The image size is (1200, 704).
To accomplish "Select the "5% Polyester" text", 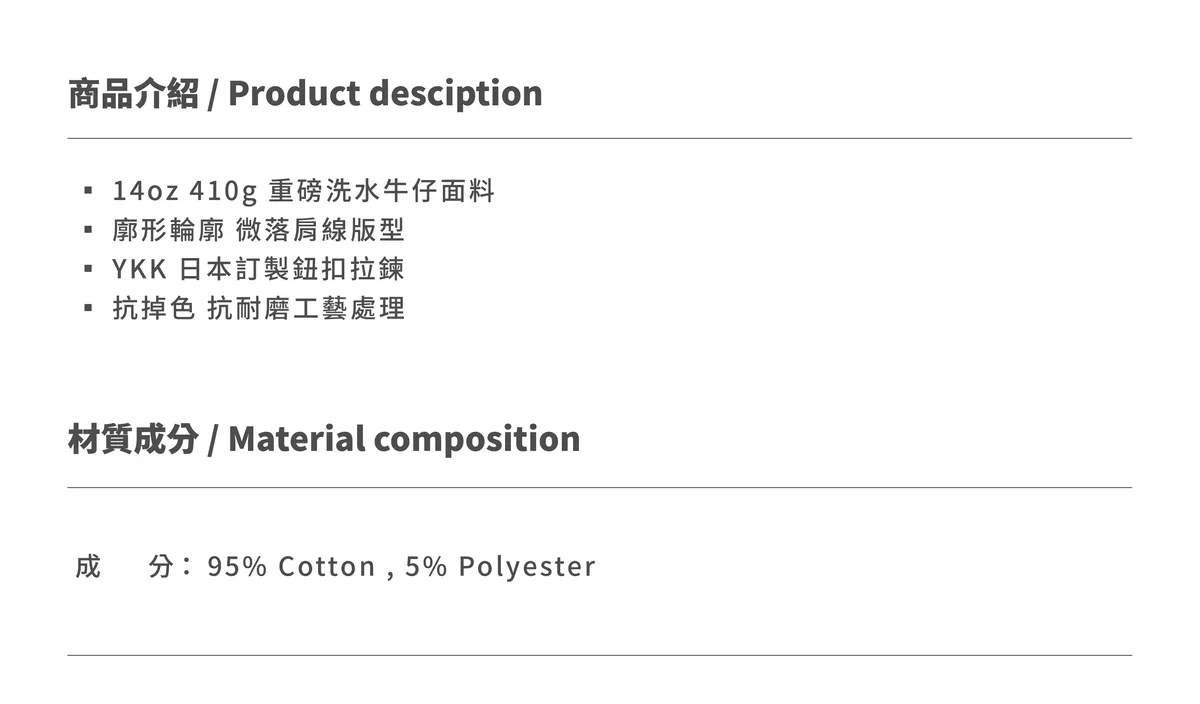I will (x=500, y=567).
